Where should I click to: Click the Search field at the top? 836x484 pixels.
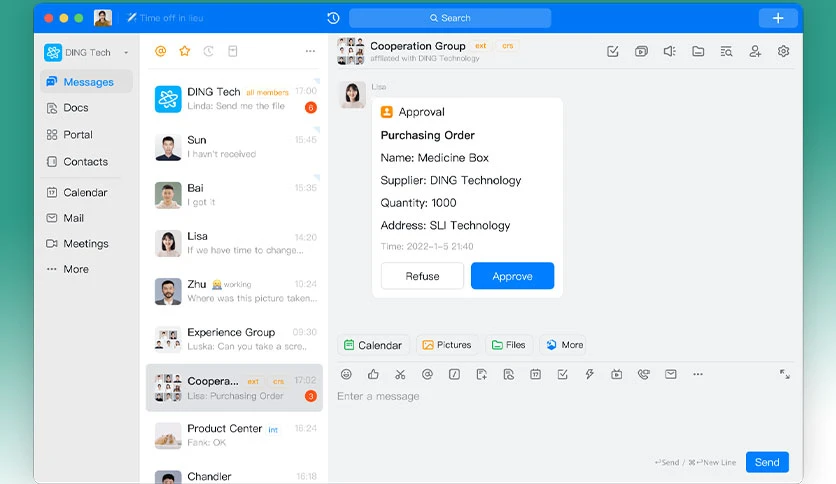(450, 18)
